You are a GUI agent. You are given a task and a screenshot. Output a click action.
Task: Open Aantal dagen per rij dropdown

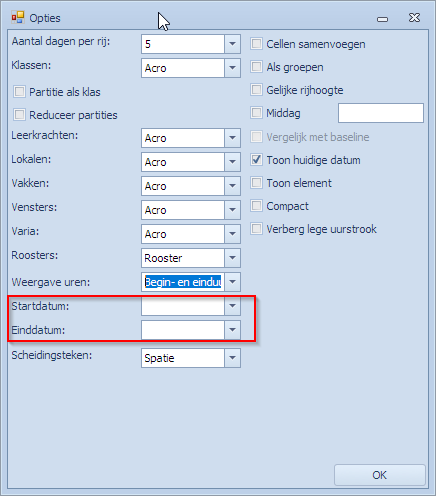[232, 44]
